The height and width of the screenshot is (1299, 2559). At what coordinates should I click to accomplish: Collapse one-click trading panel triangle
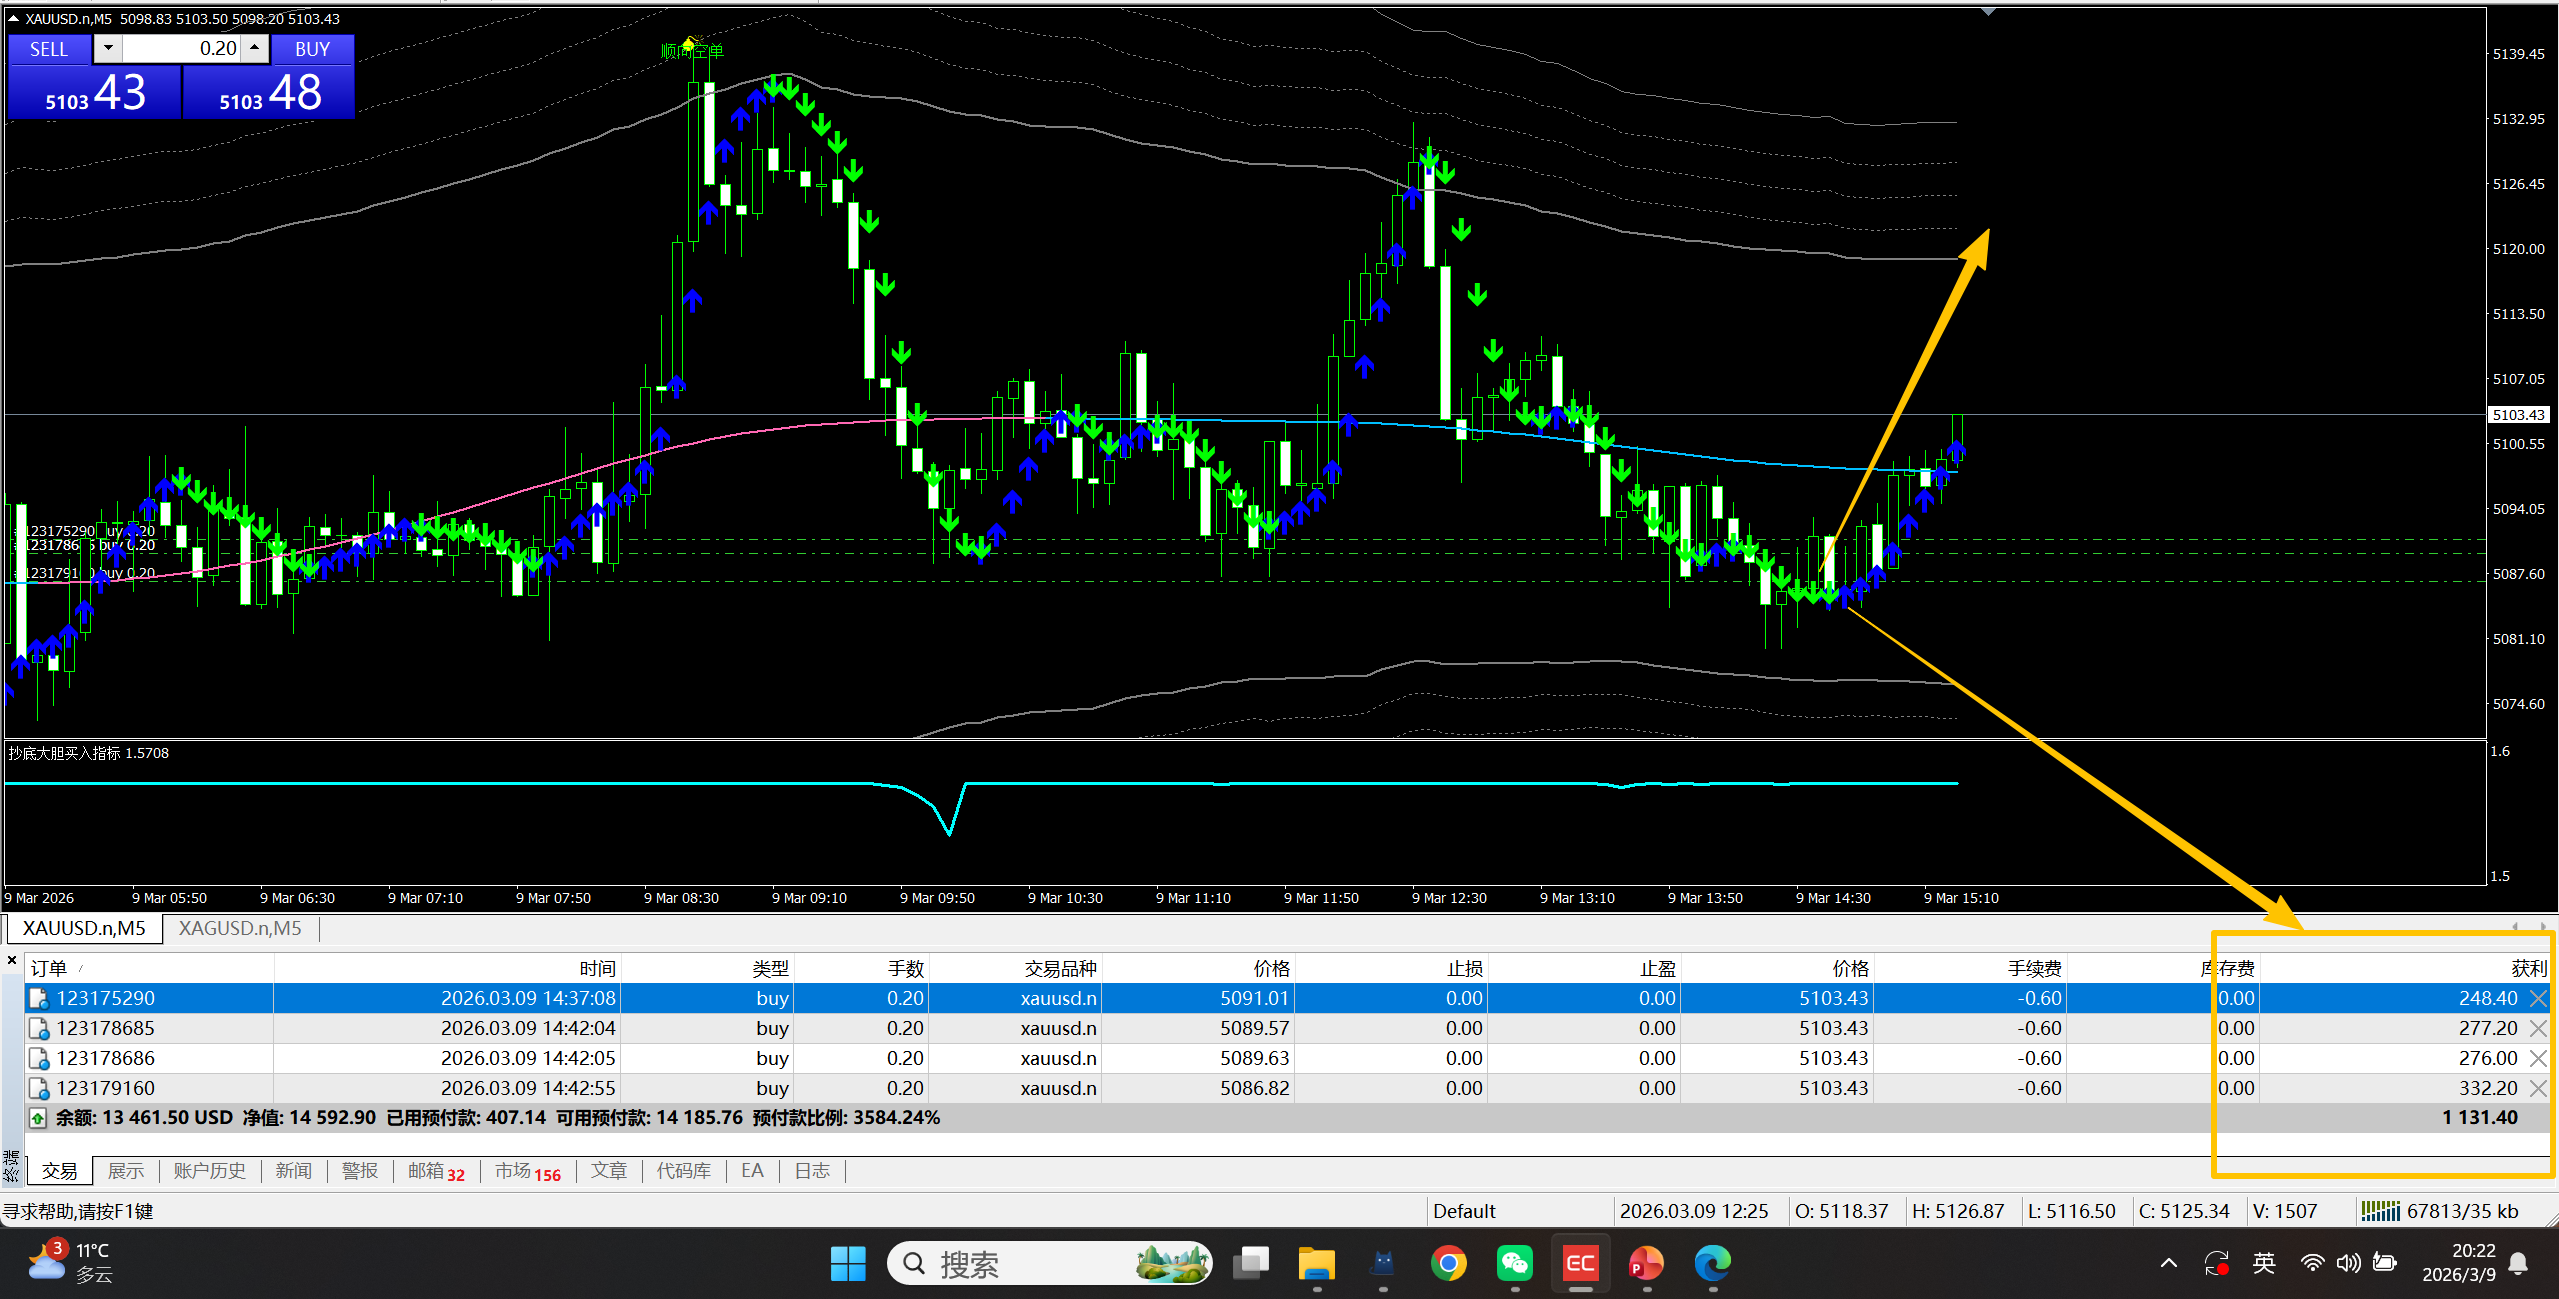coord(14,19)
